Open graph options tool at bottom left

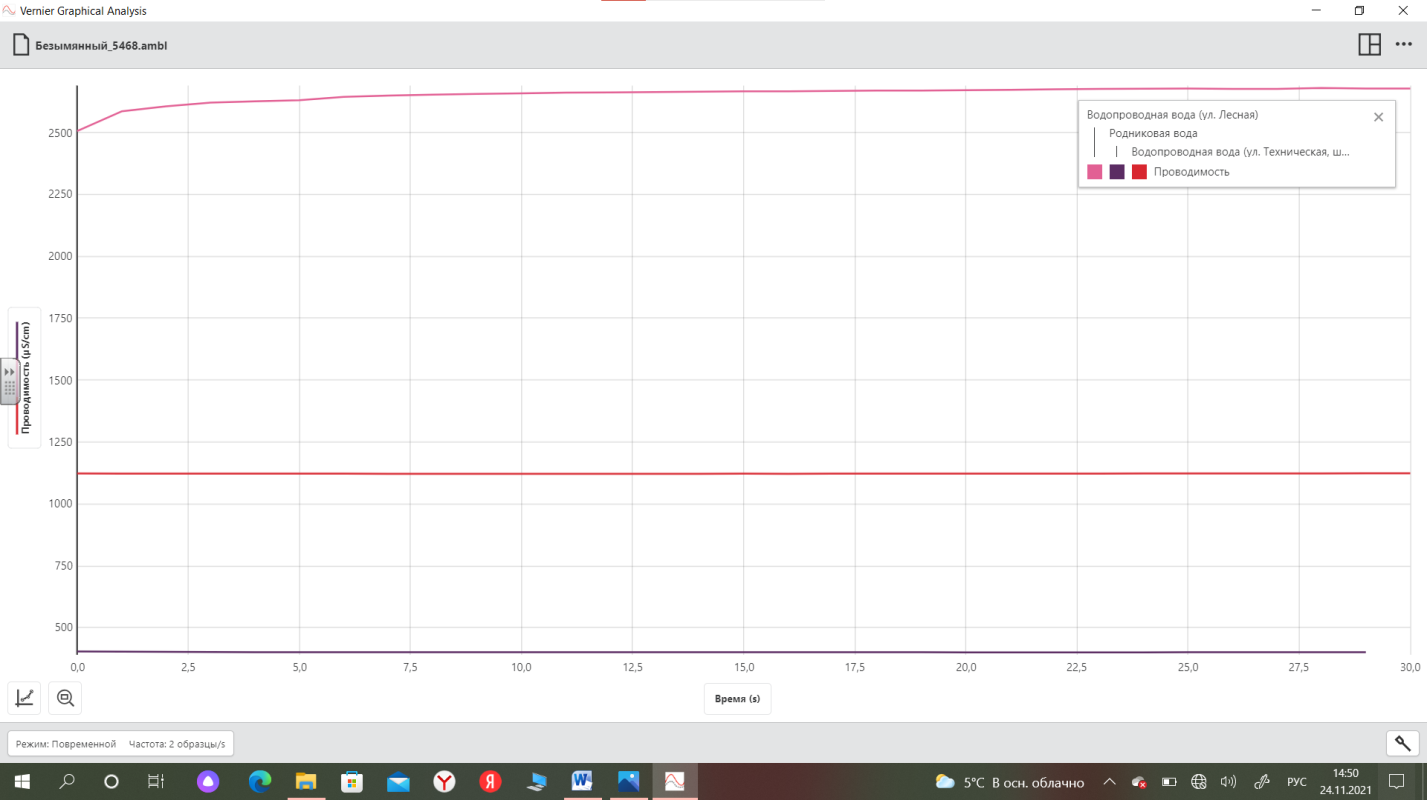25,698
